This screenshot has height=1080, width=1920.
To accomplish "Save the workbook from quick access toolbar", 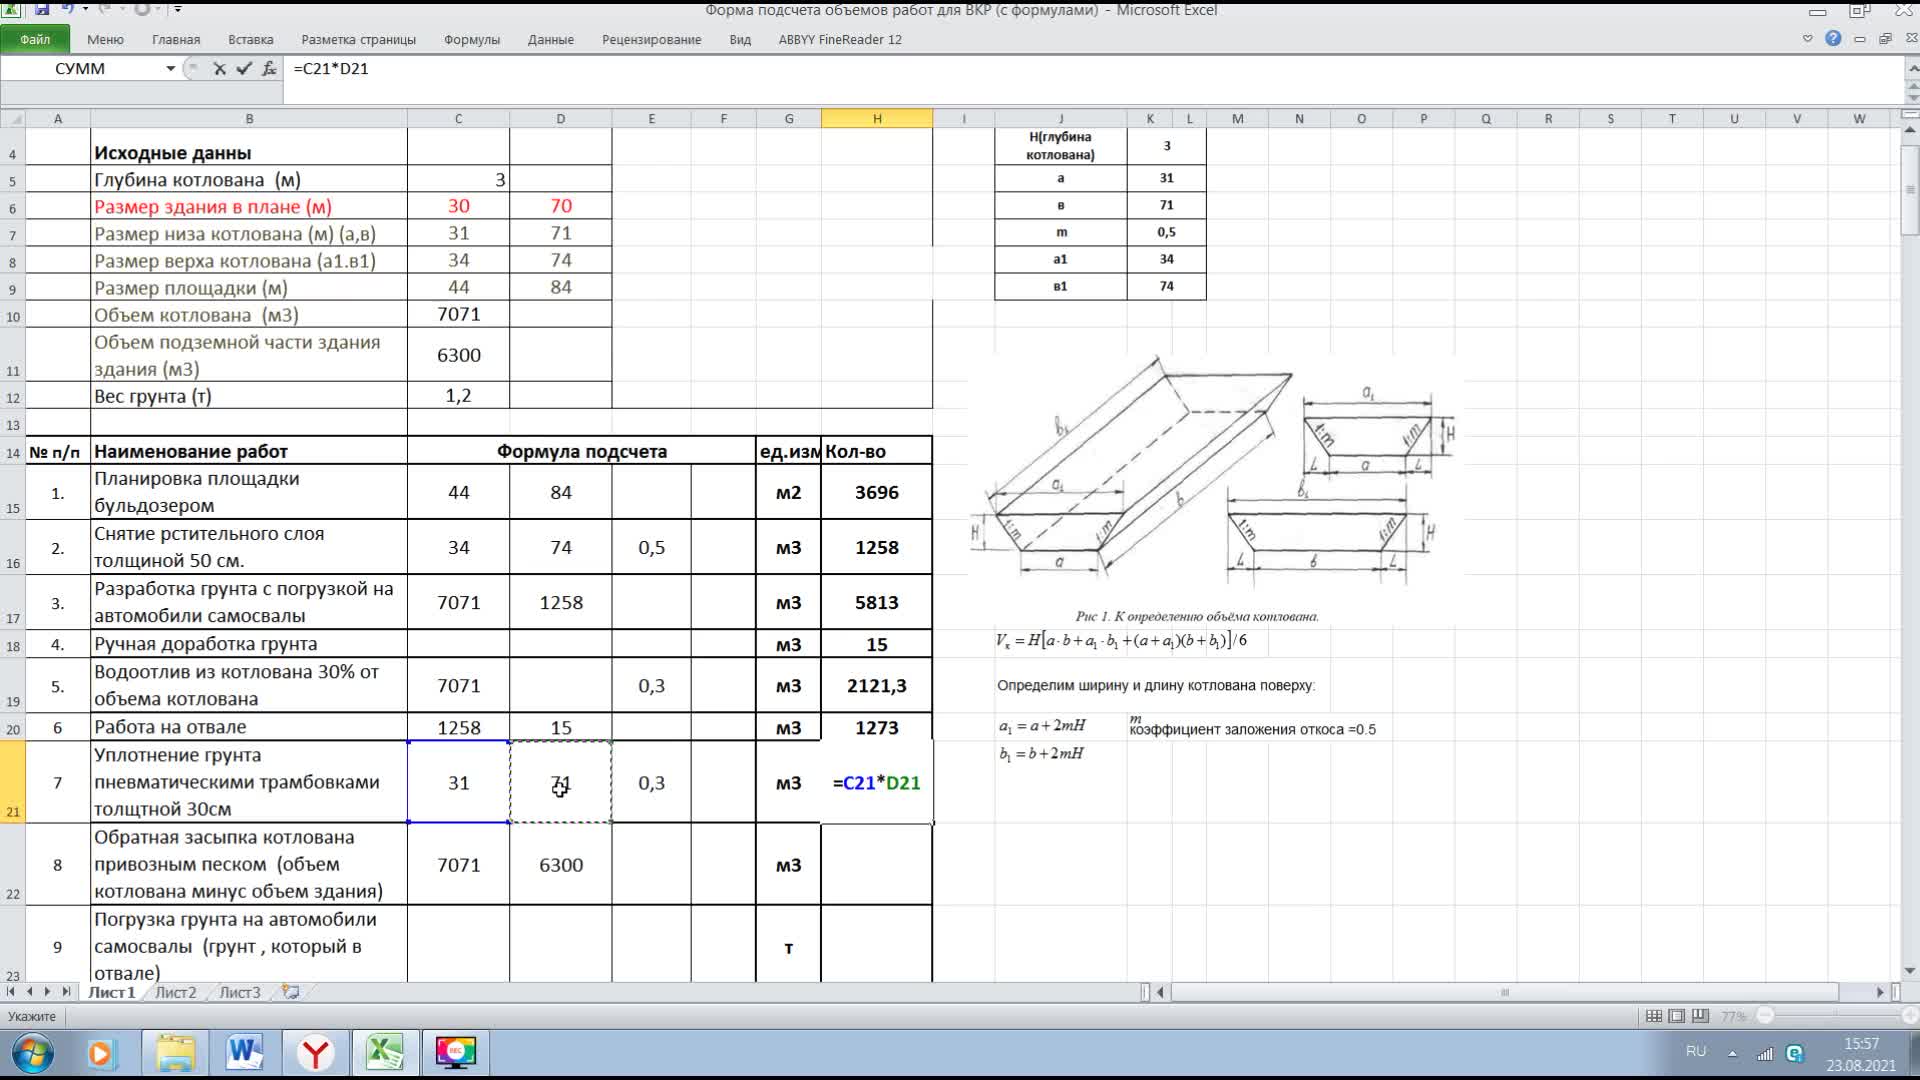I will pyautogui.click(x=42, y=9).
